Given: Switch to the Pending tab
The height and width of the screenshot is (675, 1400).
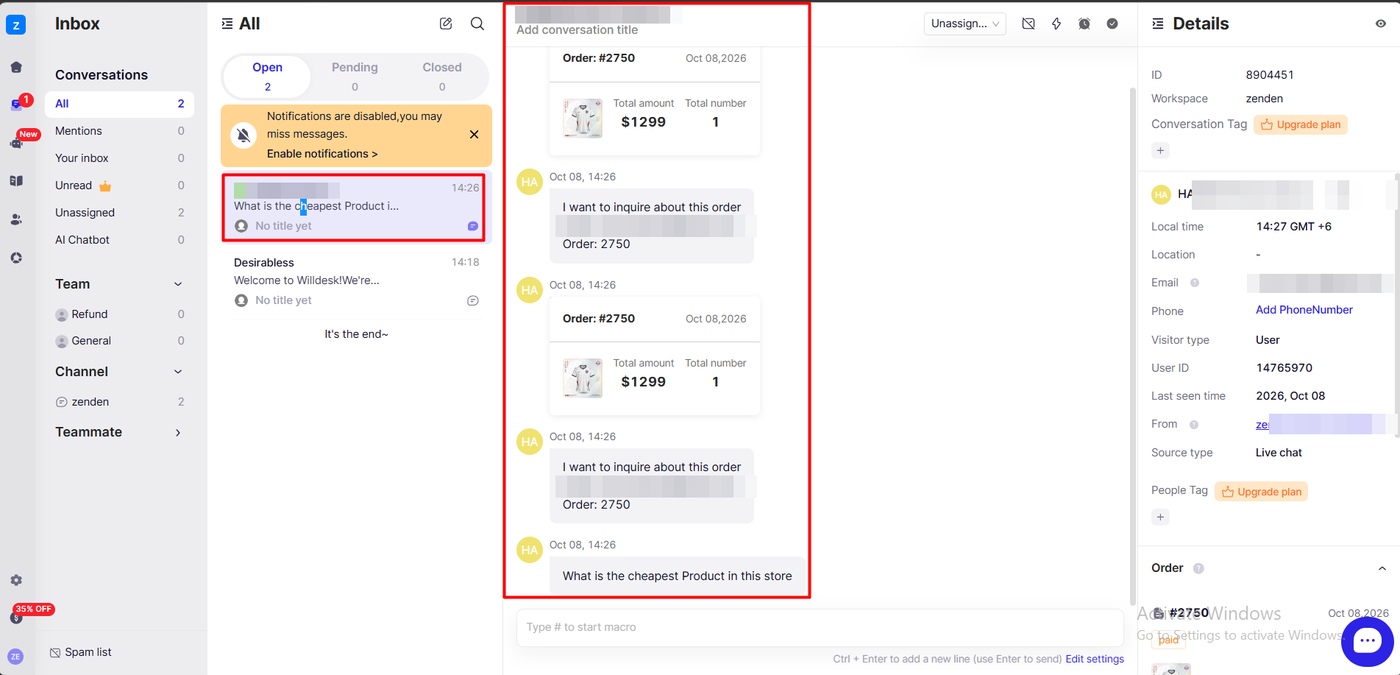Looking at the screenshot, I should pyautogui.click(x=355, y=76).
